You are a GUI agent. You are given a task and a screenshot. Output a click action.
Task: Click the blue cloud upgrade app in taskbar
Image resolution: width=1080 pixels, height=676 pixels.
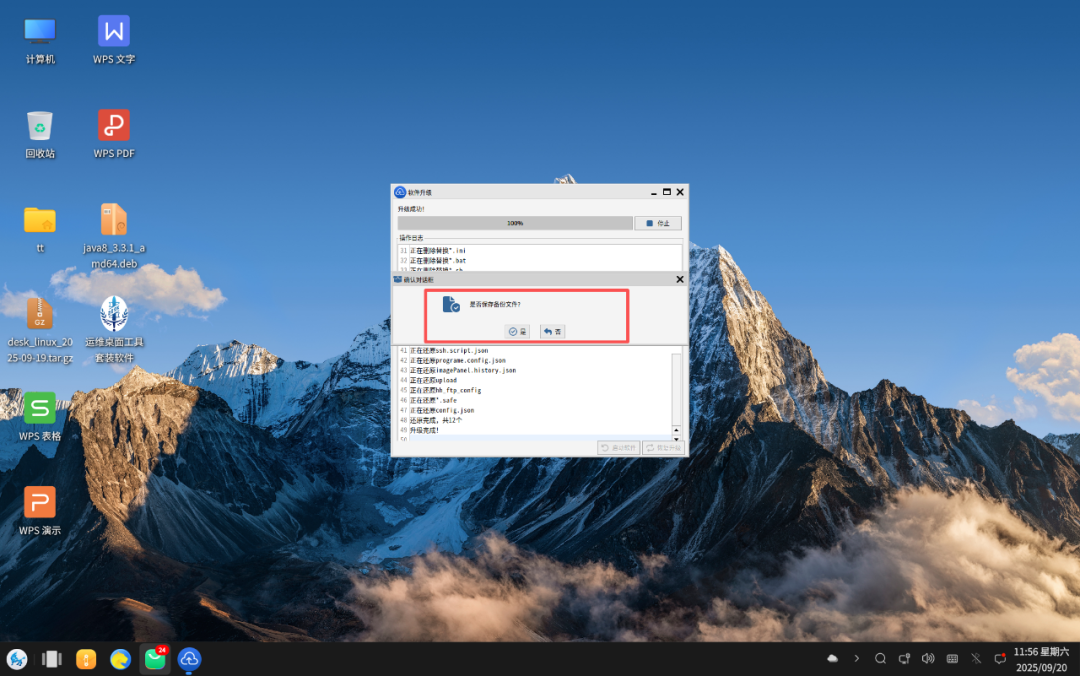(189, 659)
